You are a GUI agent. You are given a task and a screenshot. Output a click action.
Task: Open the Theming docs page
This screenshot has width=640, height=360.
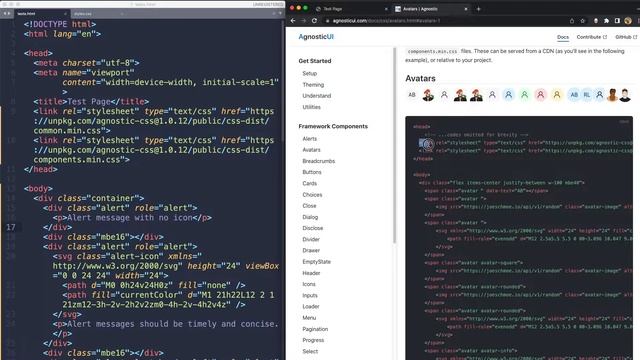[x=313, y=84]
